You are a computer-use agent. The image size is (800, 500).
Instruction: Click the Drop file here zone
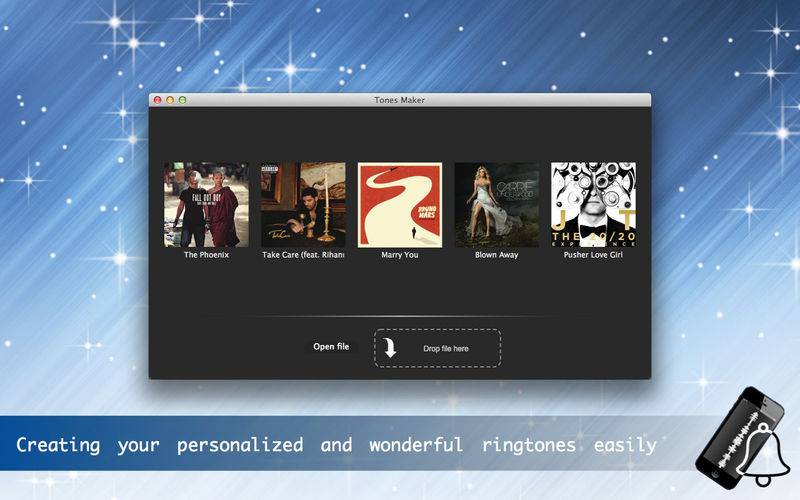click(438, 348)
